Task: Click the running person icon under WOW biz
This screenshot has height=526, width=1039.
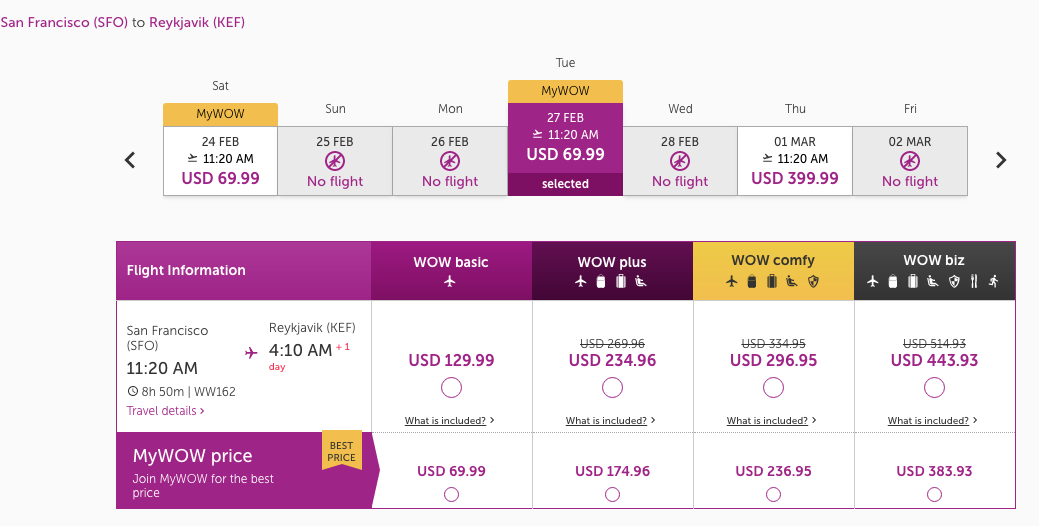Action: pyautogui.click(x=994, y=282)
